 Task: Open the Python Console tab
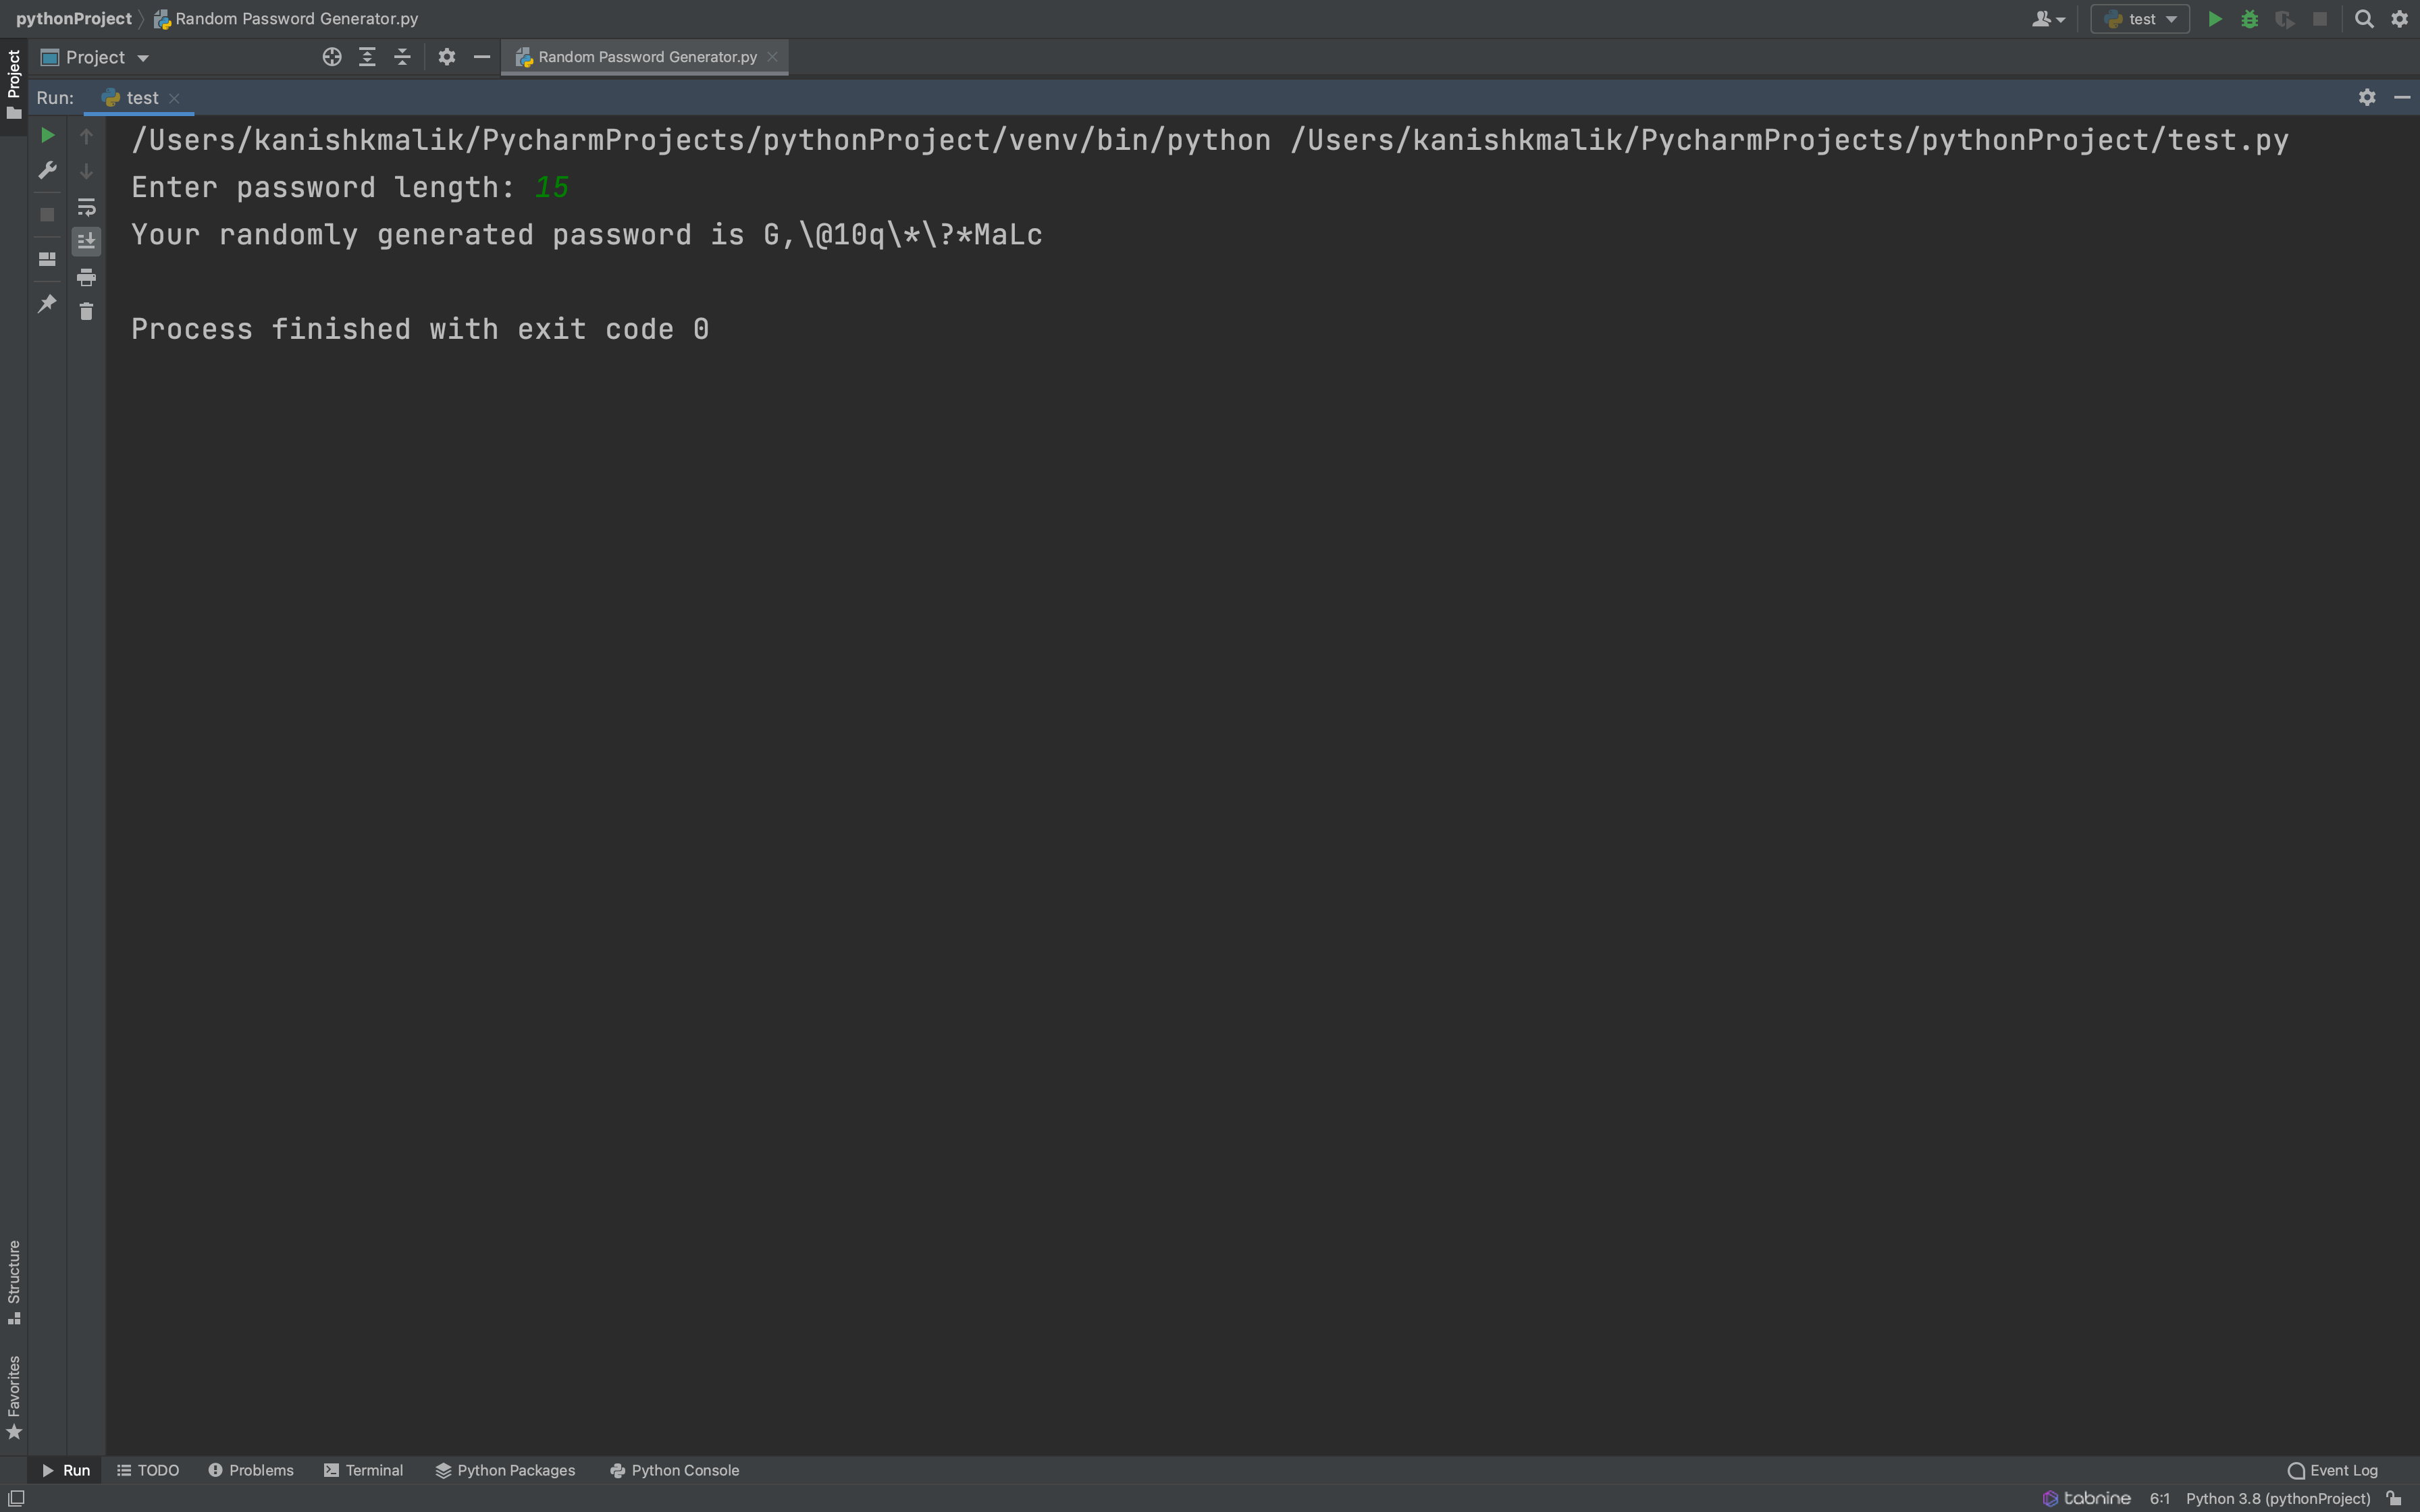tap(674, 1470)
